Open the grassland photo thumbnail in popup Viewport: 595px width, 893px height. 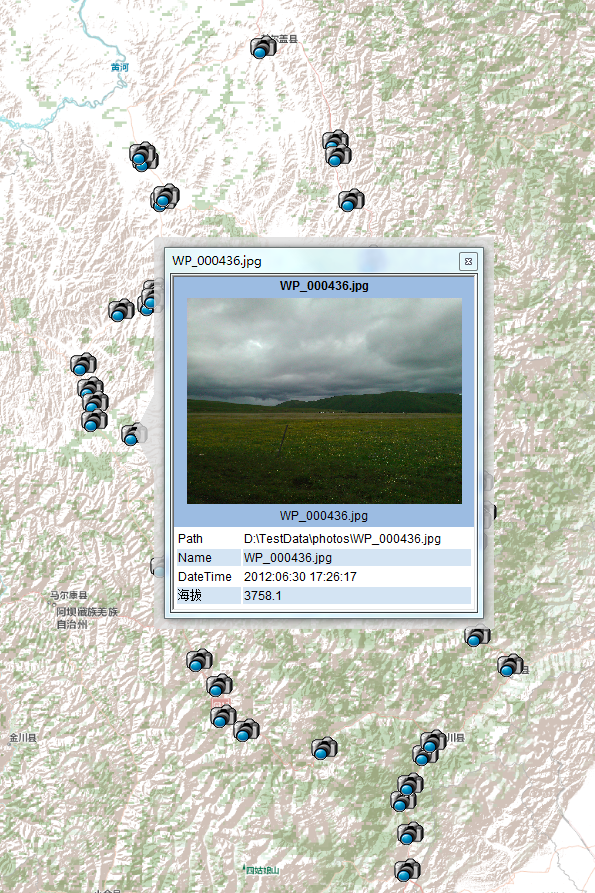coord(325,401)
